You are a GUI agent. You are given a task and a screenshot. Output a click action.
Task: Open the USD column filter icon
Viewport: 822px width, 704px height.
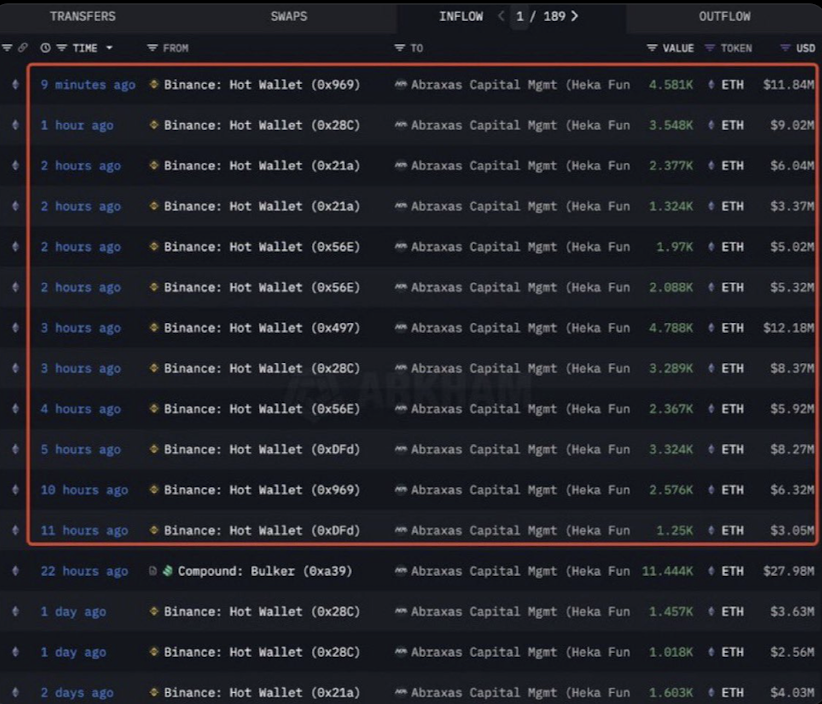[x=785, y=48]
